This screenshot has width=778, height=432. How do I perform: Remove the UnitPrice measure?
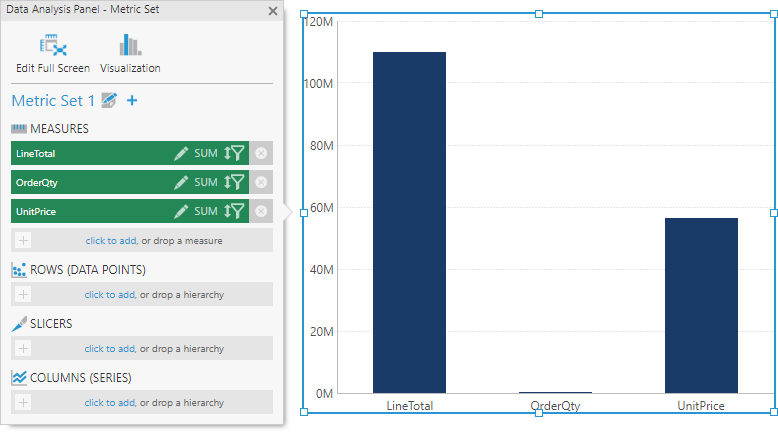click(x=261, y=211)
